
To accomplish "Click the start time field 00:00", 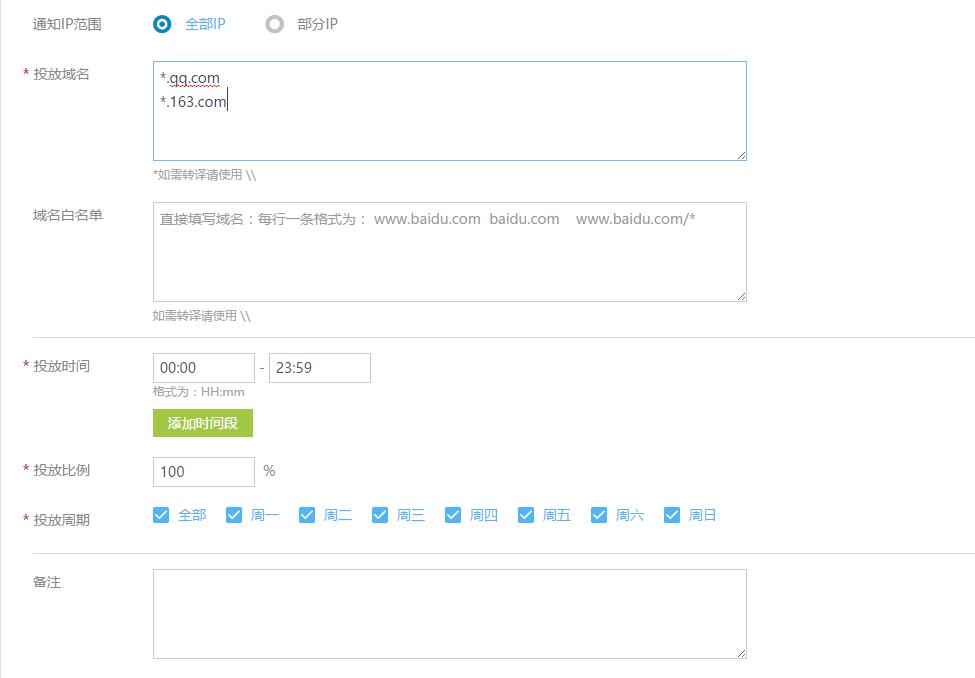I will (204, 368).
